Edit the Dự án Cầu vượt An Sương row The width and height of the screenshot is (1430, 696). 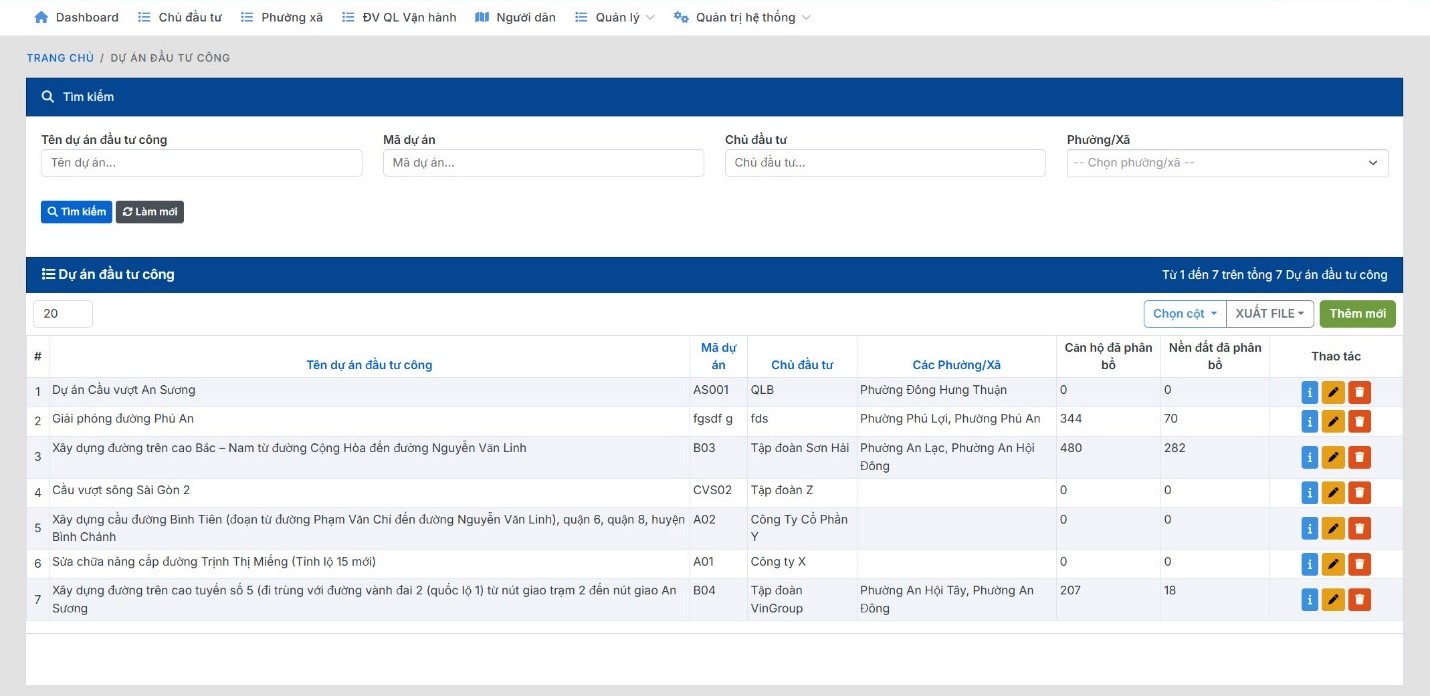(x=1333, y=392)
